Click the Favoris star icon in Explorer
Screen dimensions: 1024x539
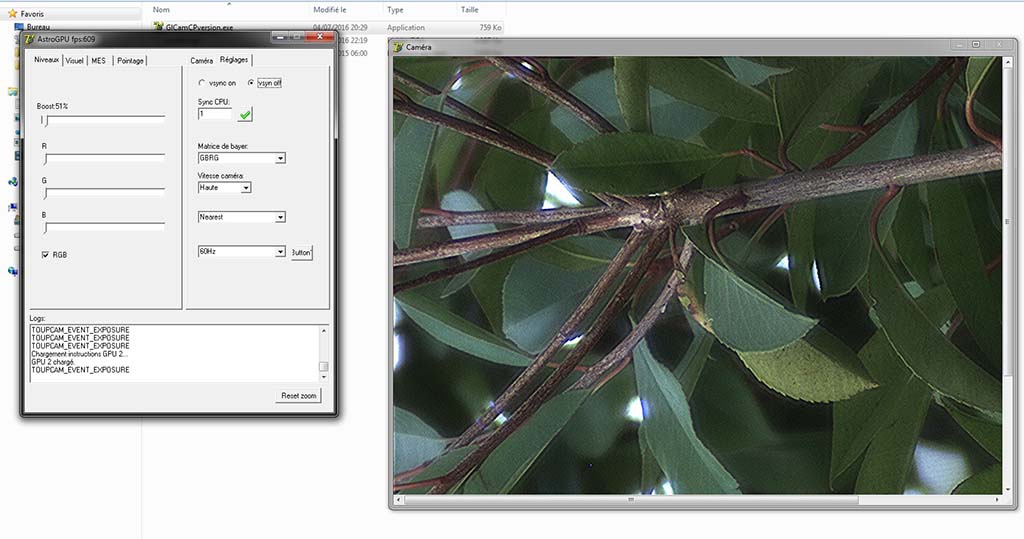pyautogui.click(x=12, y=14)
